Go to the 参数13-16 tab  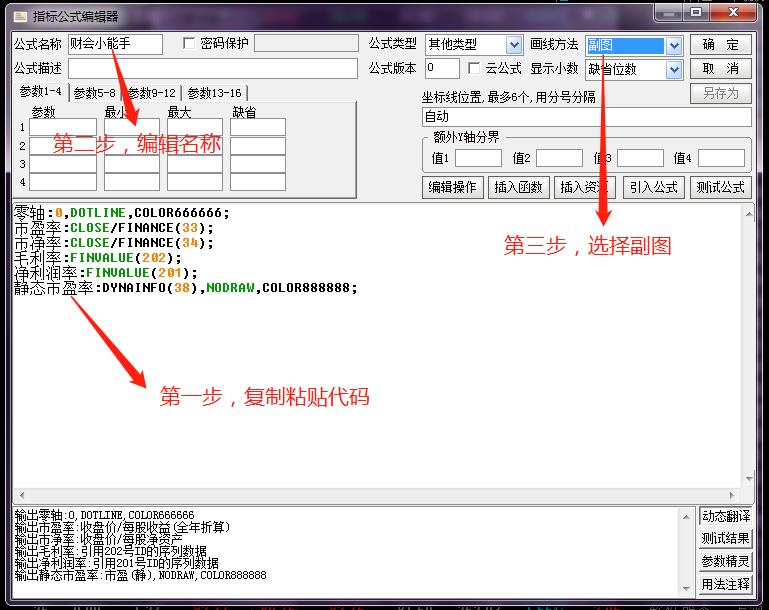(214, 93)
